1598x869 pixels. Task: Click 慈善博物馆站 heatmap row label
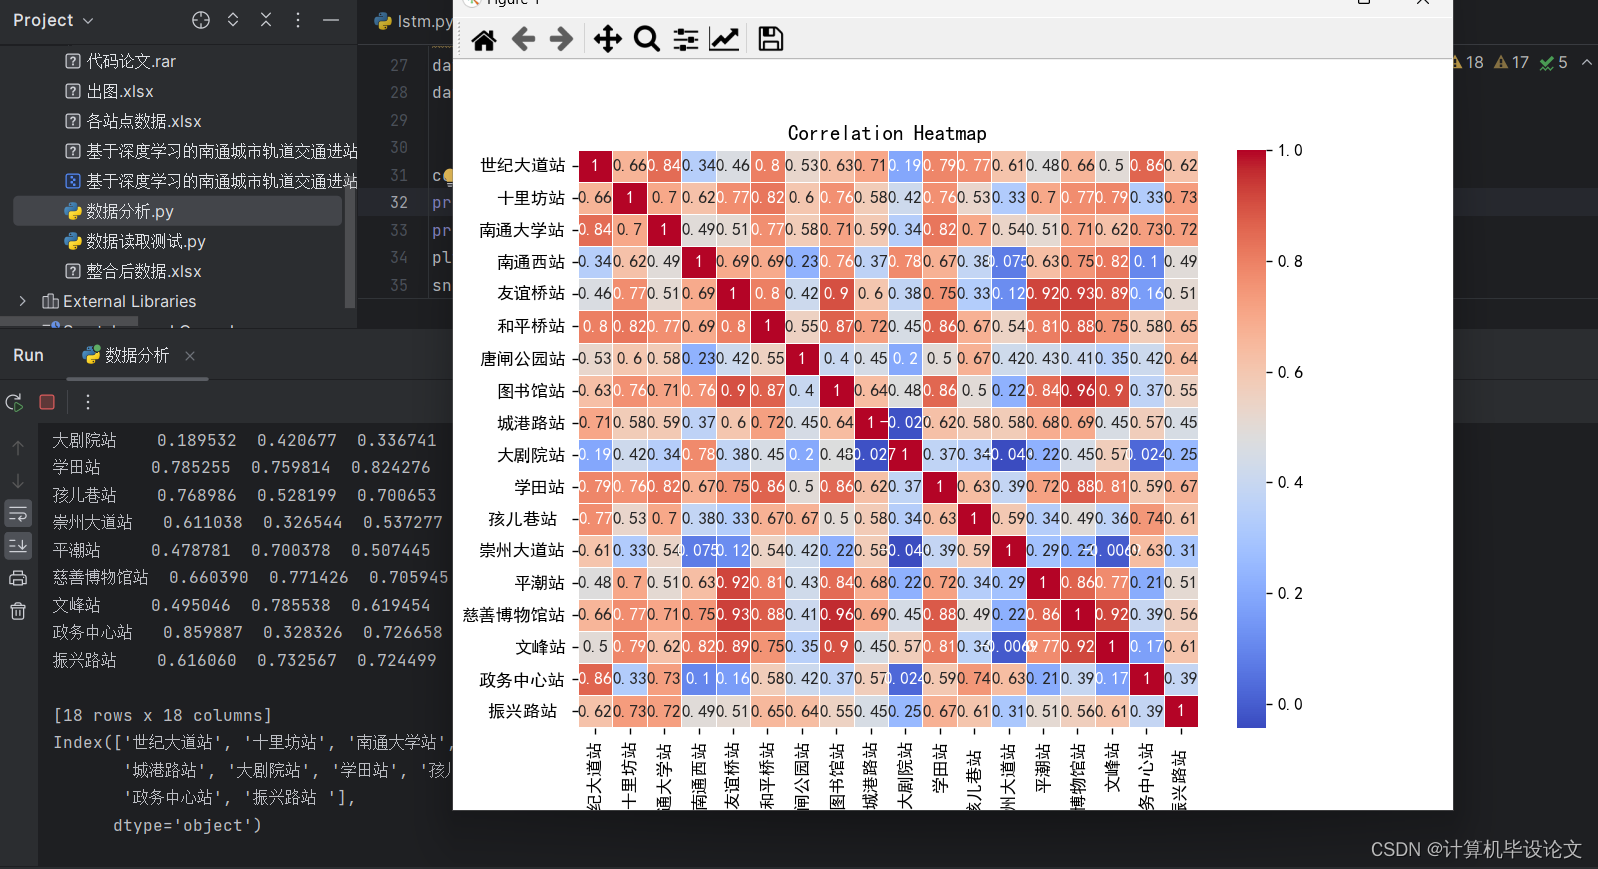(x=513, y=615)
